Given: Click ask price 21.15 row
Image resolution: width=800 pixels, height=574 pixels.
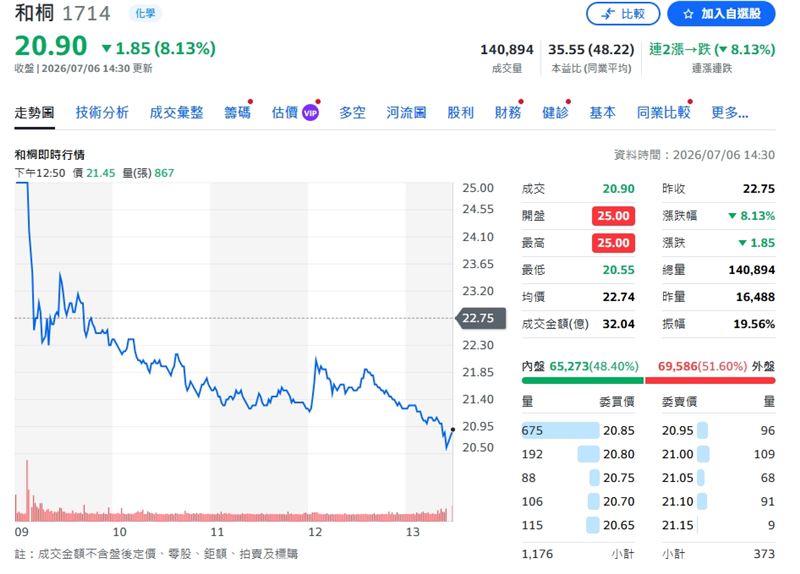Looking at the screenshot, I should (718, 525).
